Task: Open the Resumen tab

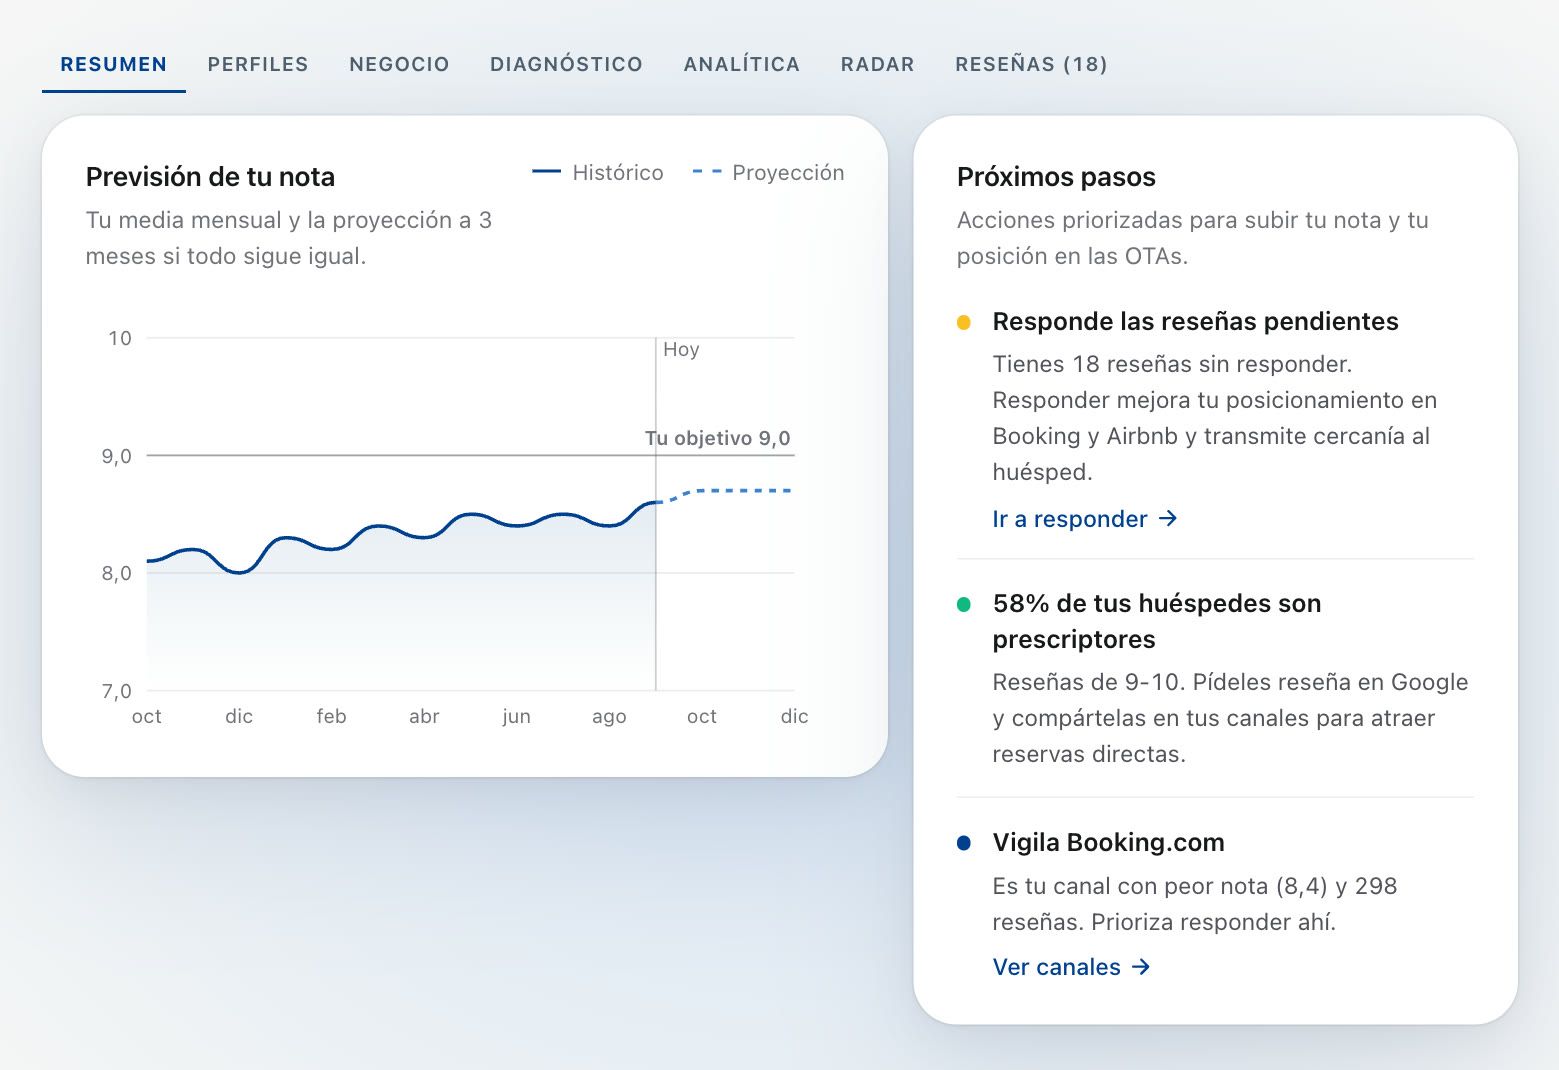Action: pyautogui.click(x=114, y=64)
